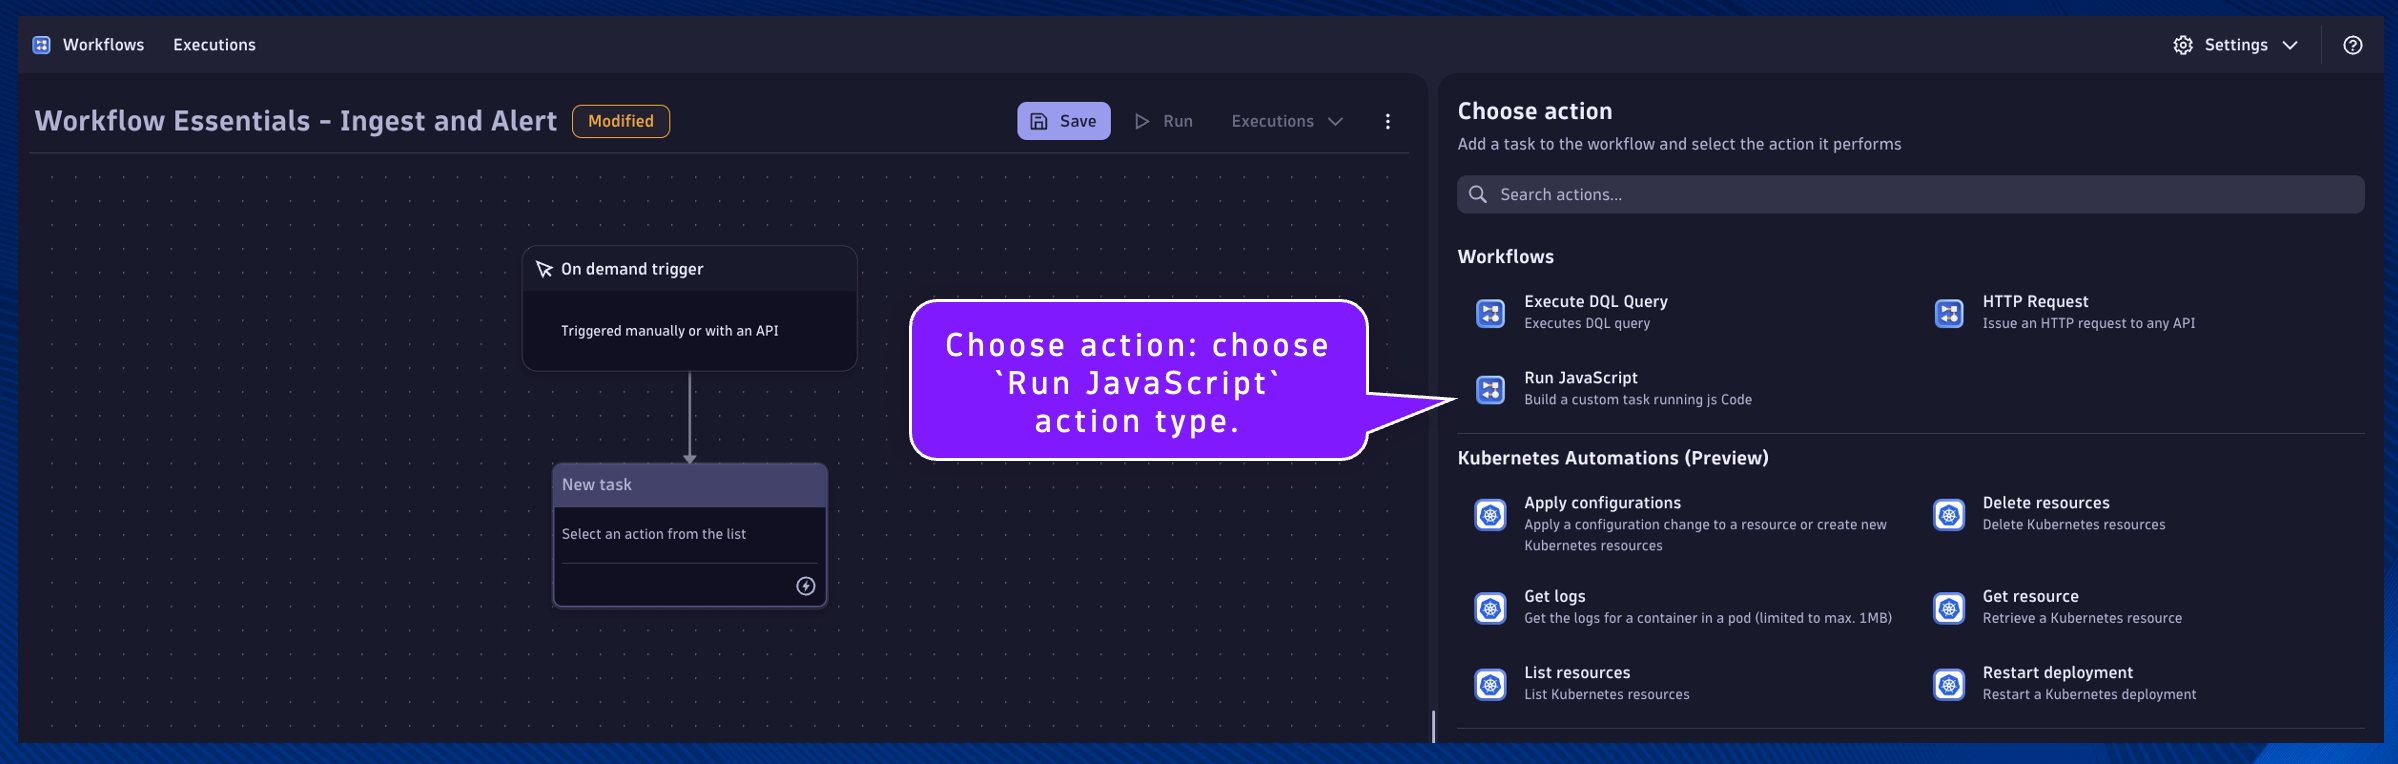Screen dimensions: 2398x764
Task: Click 'Triggered manually or with an API' text
Action: (669, 331)
